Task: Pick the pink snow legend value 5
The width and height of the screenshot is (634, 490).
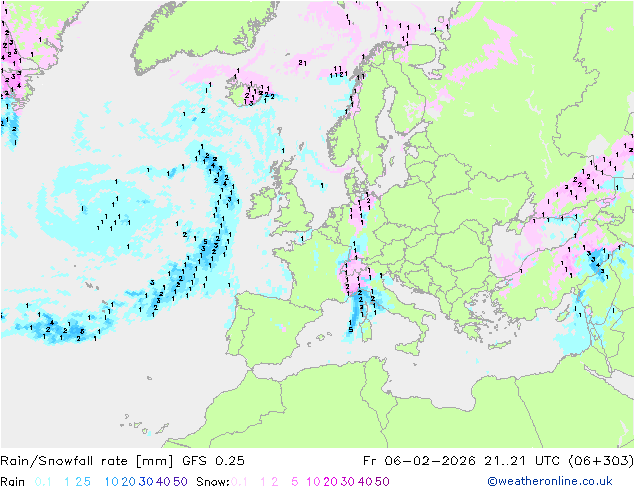Action: pyautogui.click(x=295, y=482)
